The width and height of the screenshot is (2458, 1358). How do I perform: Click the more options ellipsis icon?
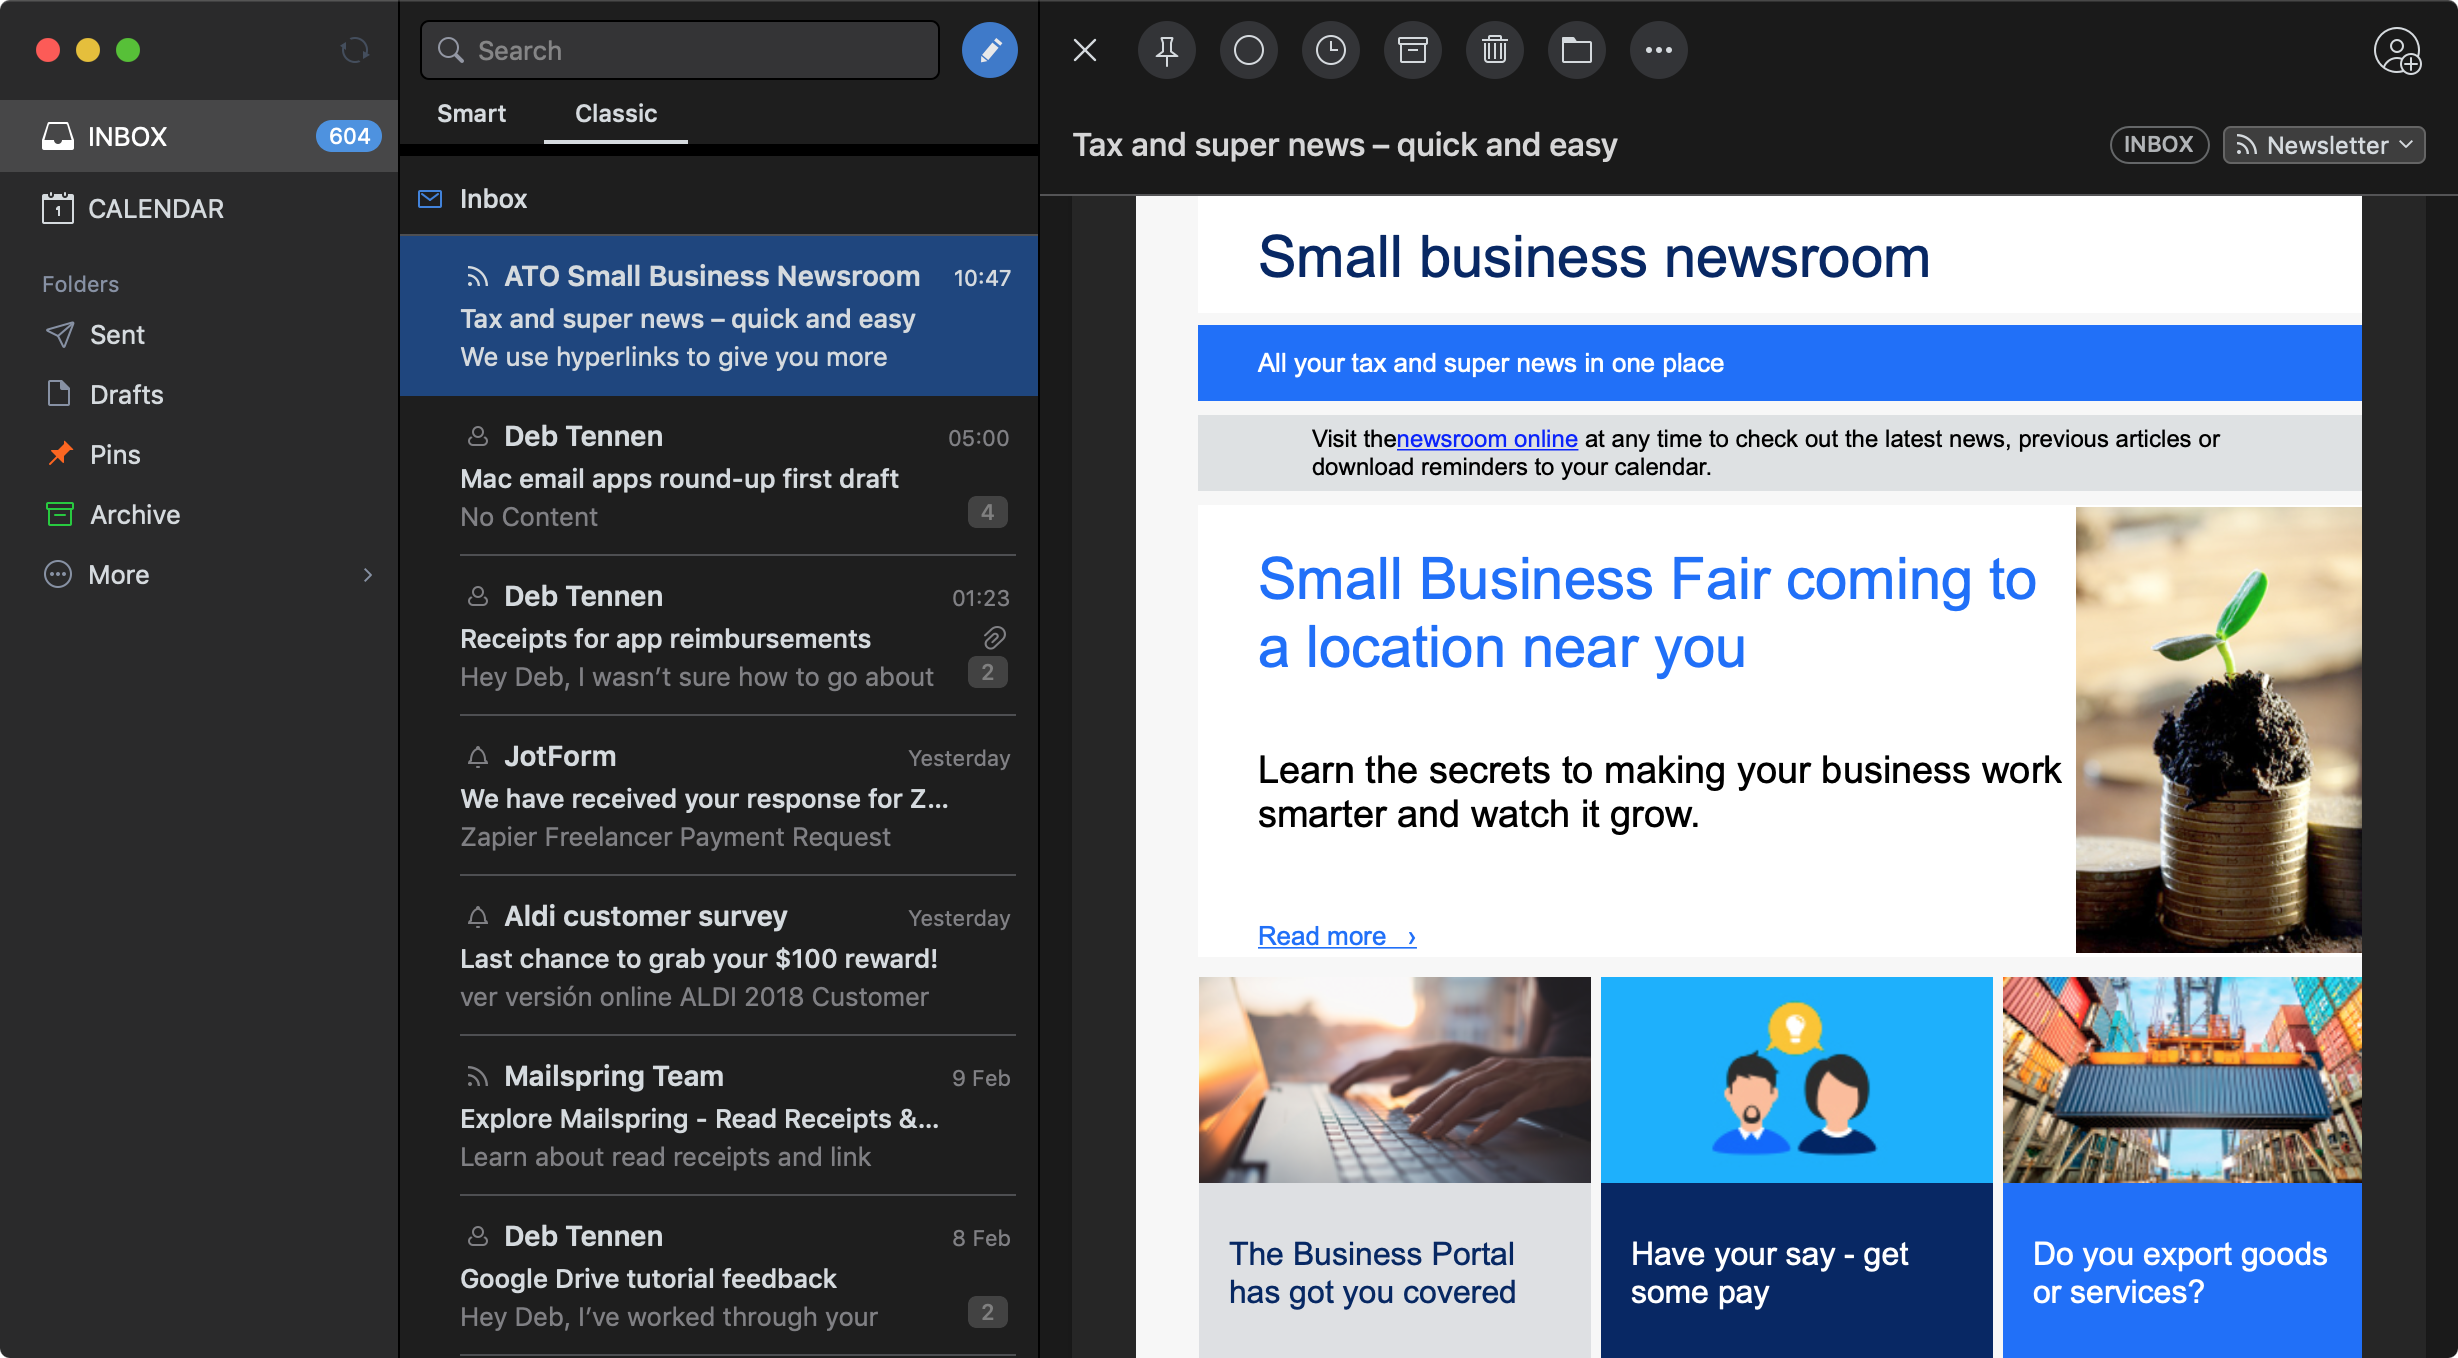[x=1659, y=50]
